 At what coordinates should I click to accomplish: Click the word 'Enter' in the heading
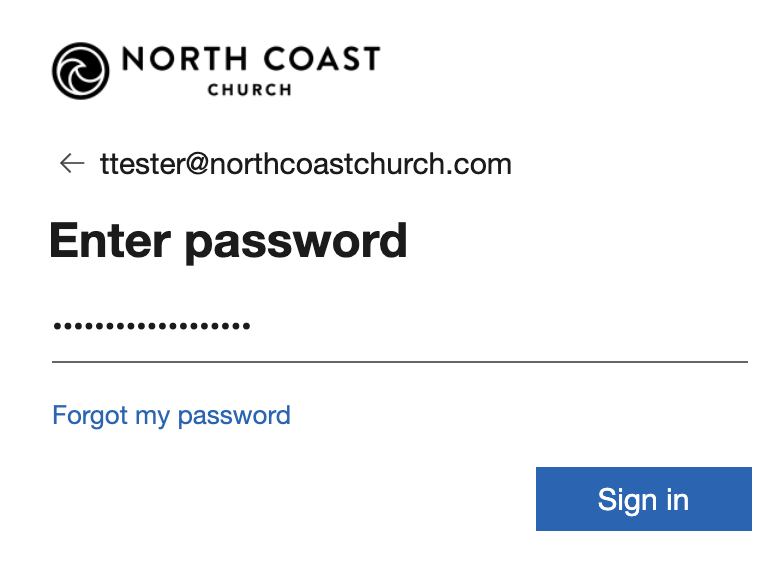pos(113,241)
